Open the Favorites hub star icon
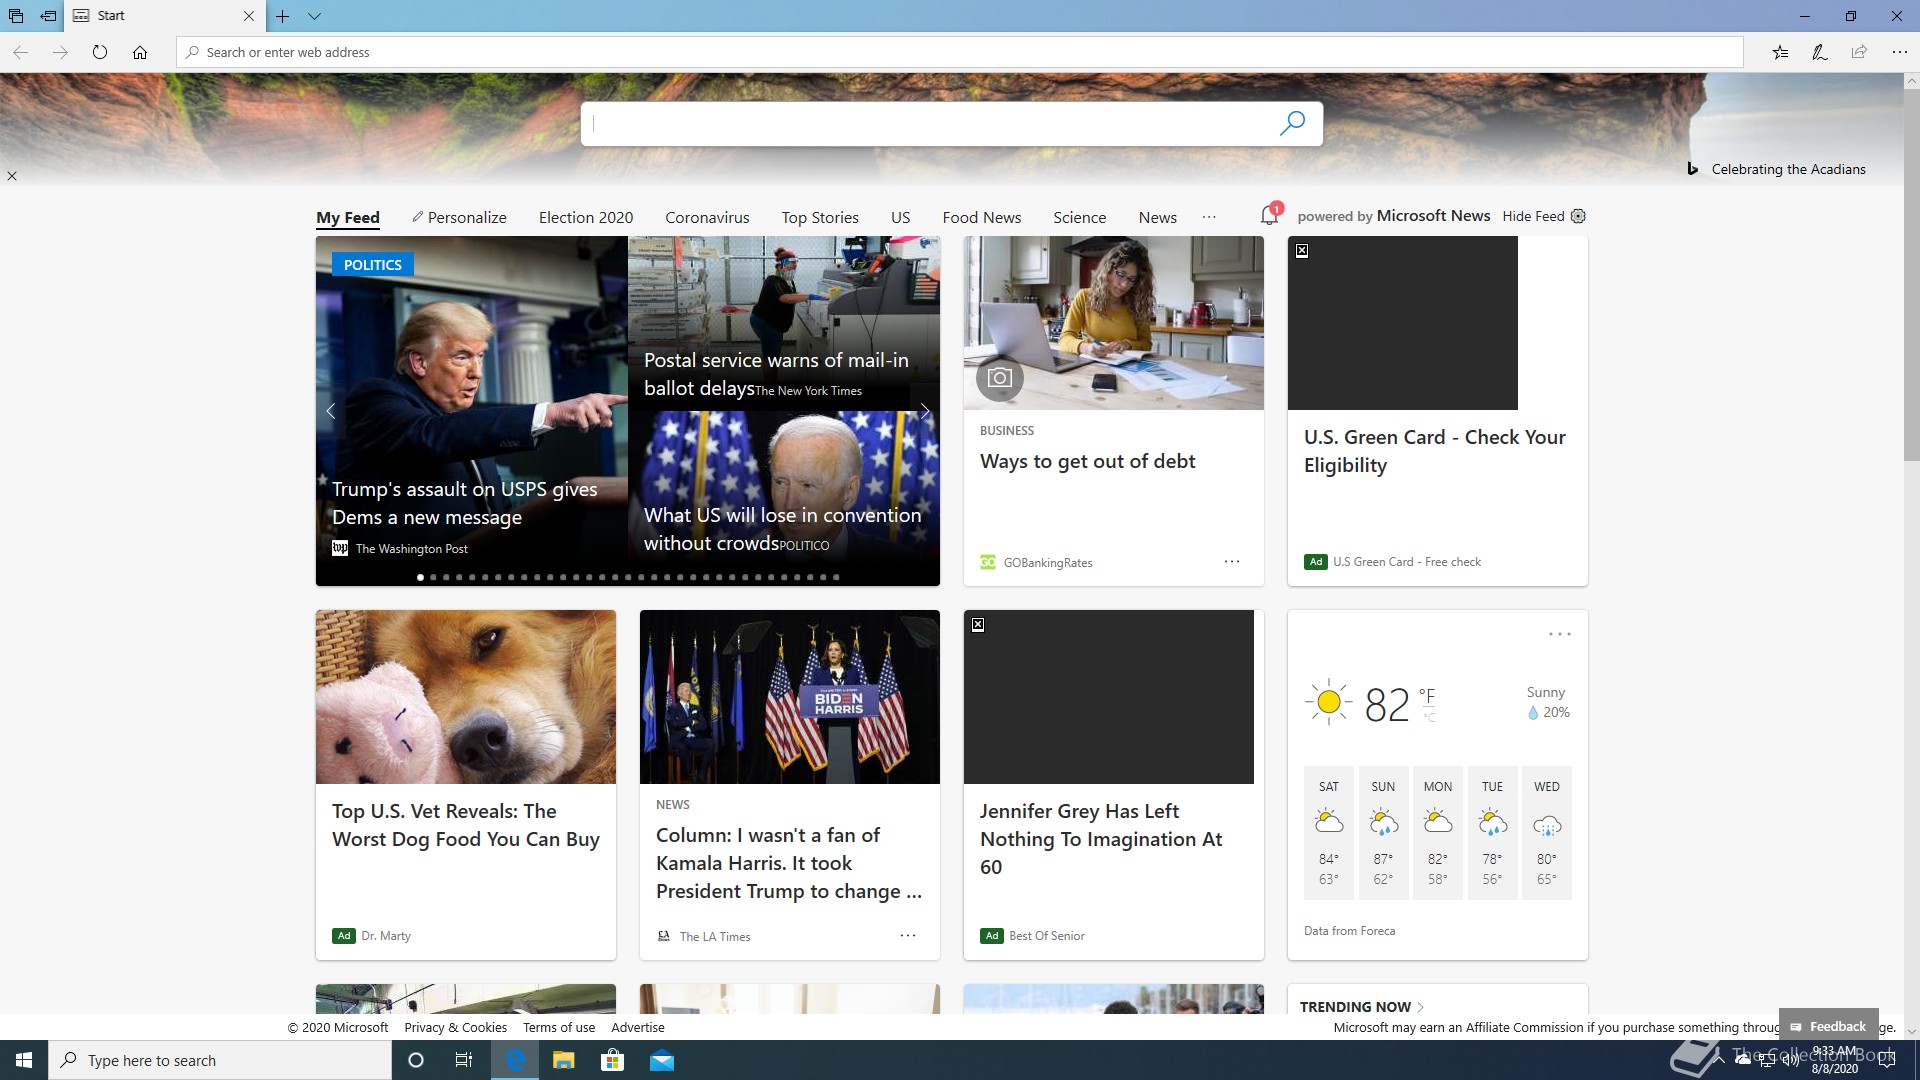Screen dimensions: 1920x1080 1780,52
